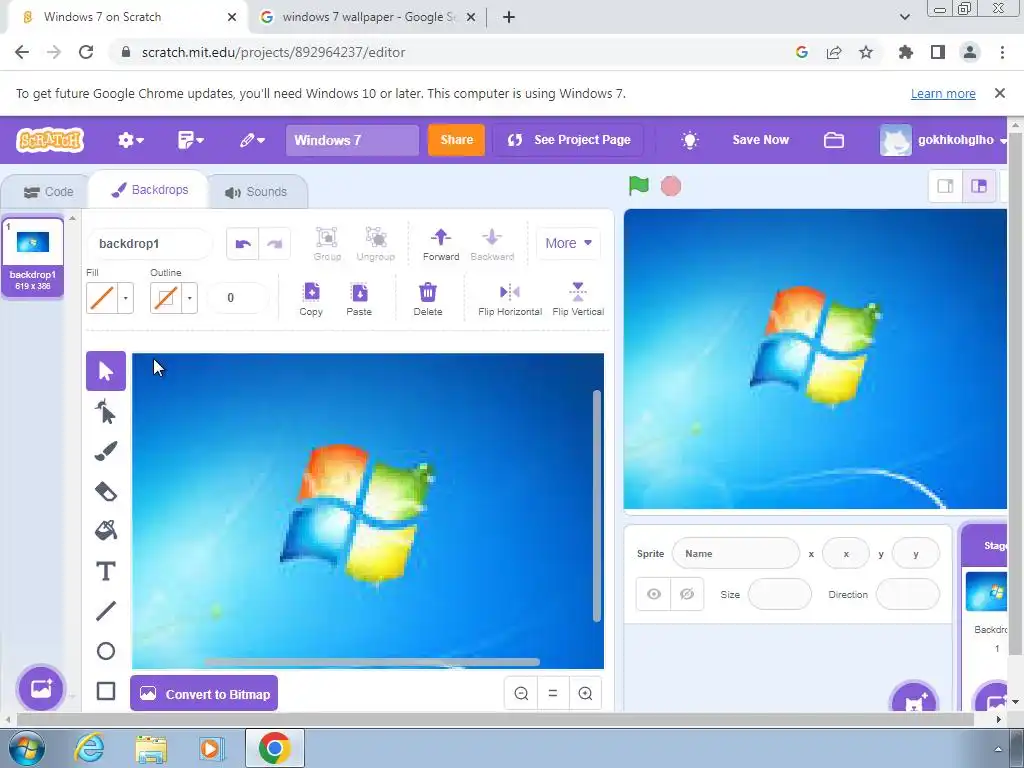Open My Stuff folder icon
This screenshot has height=768, width=1024.
coord(834,140)
